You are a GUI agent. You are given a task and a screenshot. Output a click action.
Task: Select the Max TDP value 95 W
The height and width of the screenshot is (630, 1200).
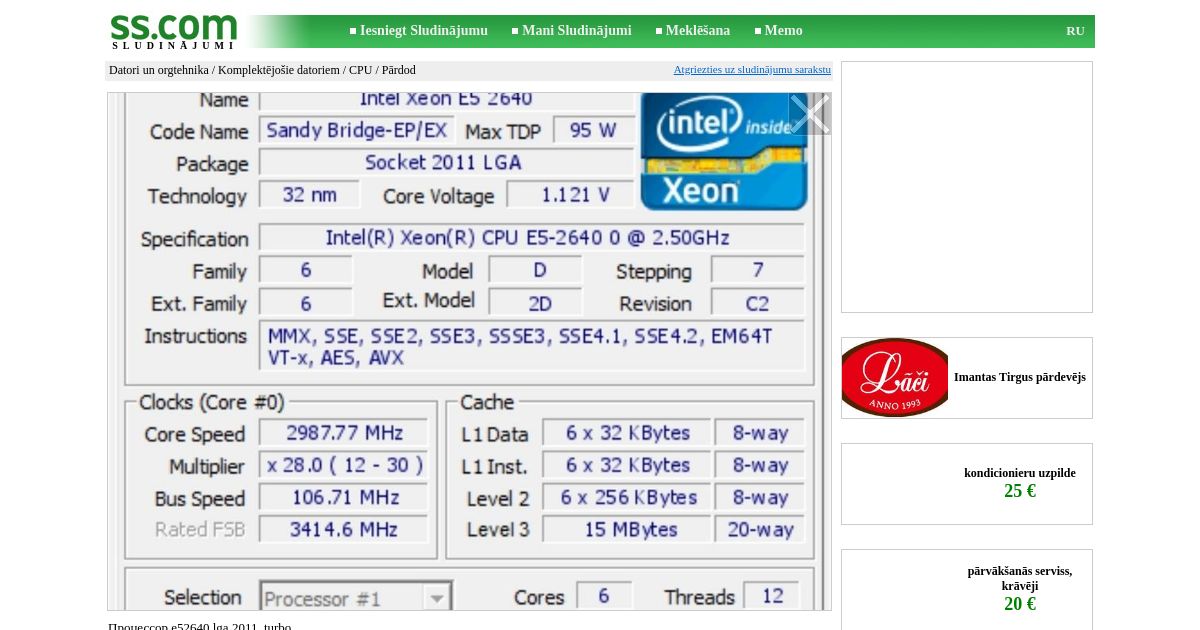point(593,131)
